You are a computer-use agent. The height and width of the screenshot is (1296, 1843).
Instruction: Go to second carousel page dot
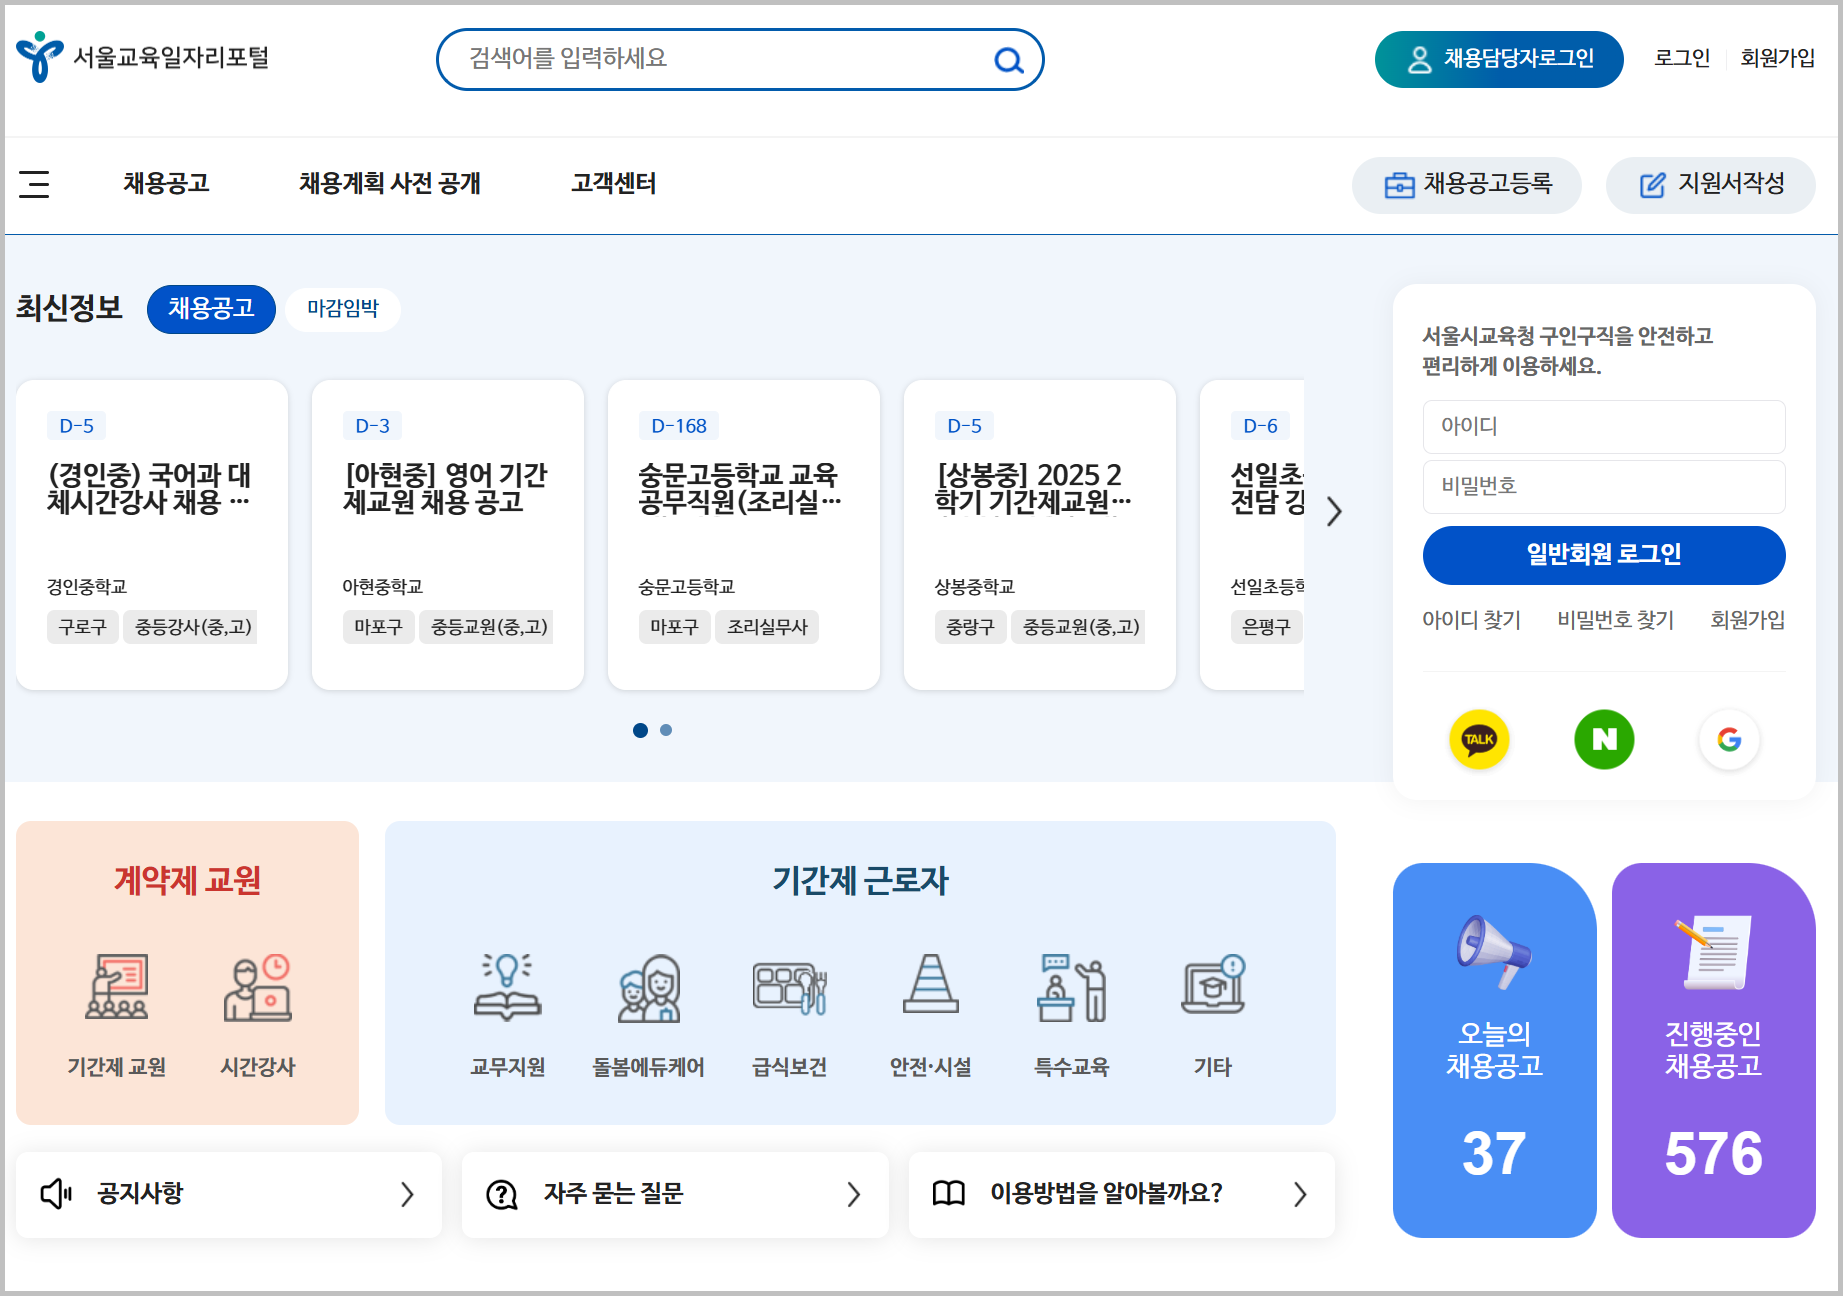[666, 730]
